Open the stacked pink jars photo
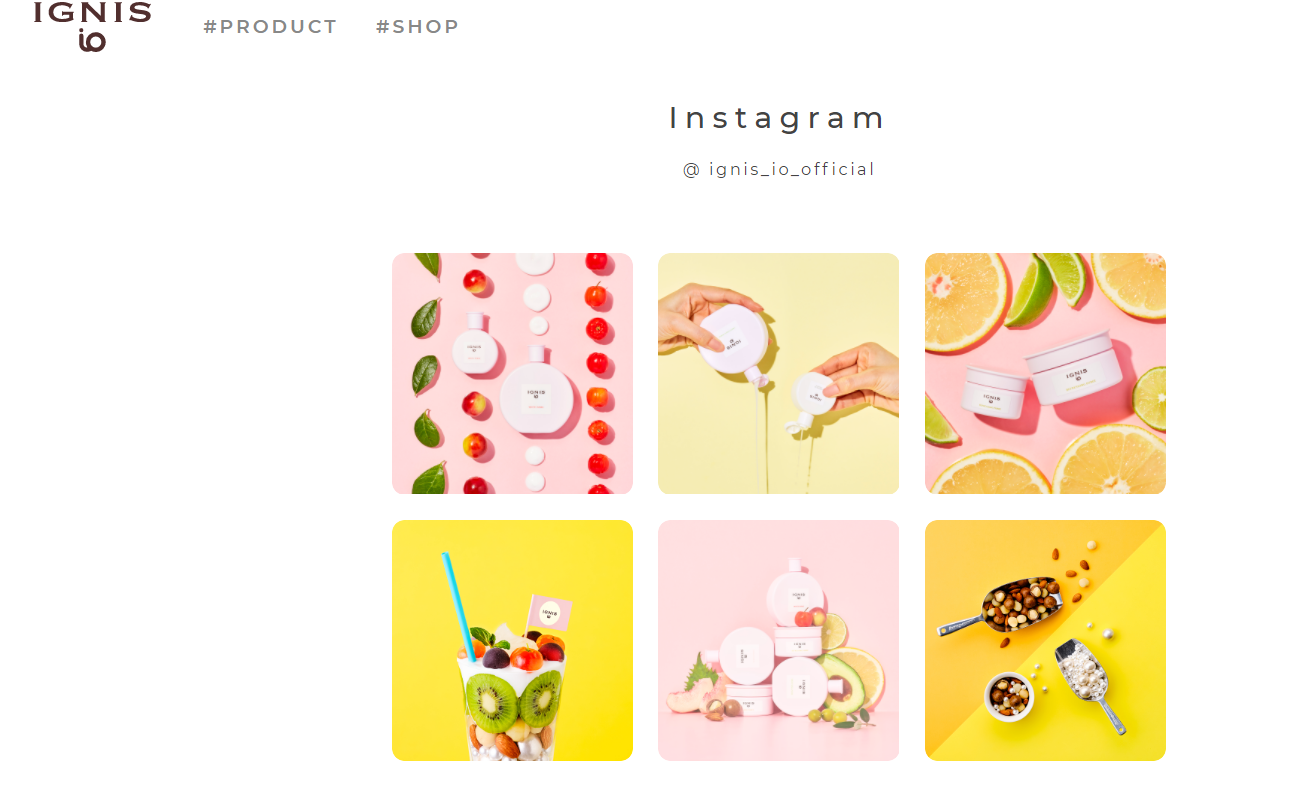Viewport: 1306px width, 808px height. (x=778, y=640)
